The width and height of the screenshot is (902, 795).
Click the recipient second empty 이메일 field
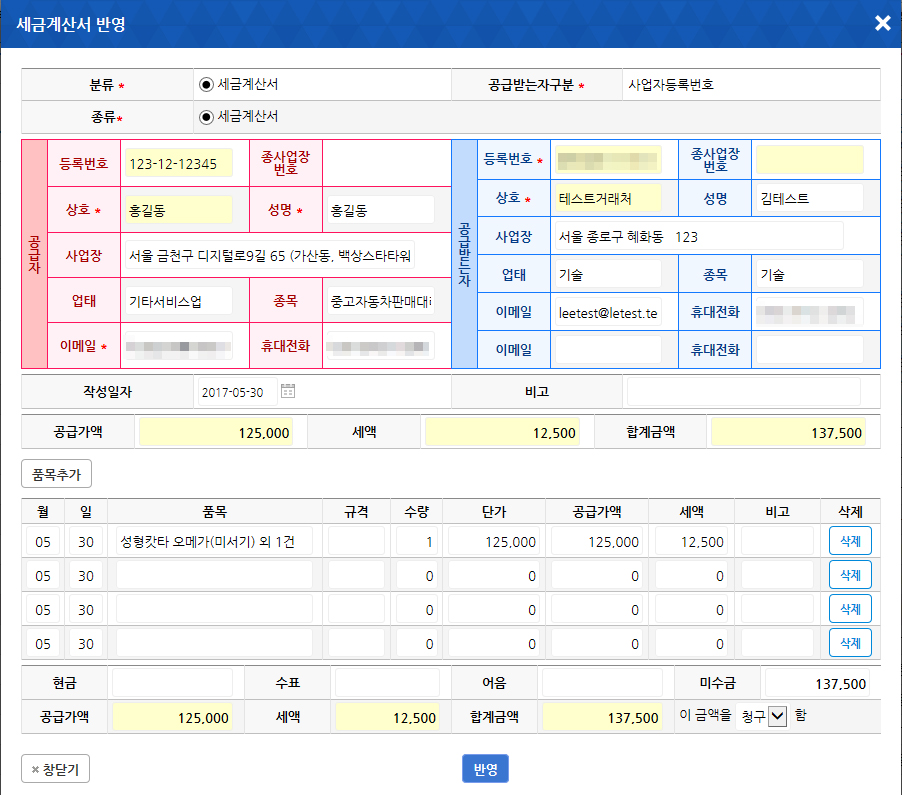pos(608,350)
